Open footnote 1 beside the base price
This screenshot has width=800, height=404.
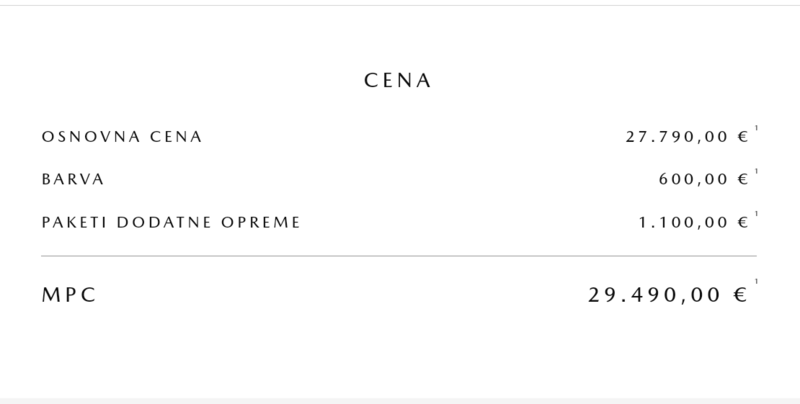757,129
